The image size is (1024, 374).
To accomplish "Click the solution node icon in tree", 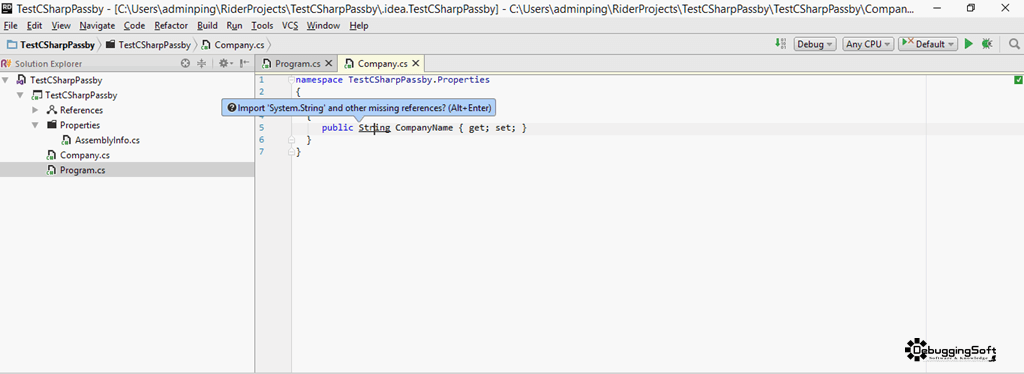I will [x=22, y=80].
